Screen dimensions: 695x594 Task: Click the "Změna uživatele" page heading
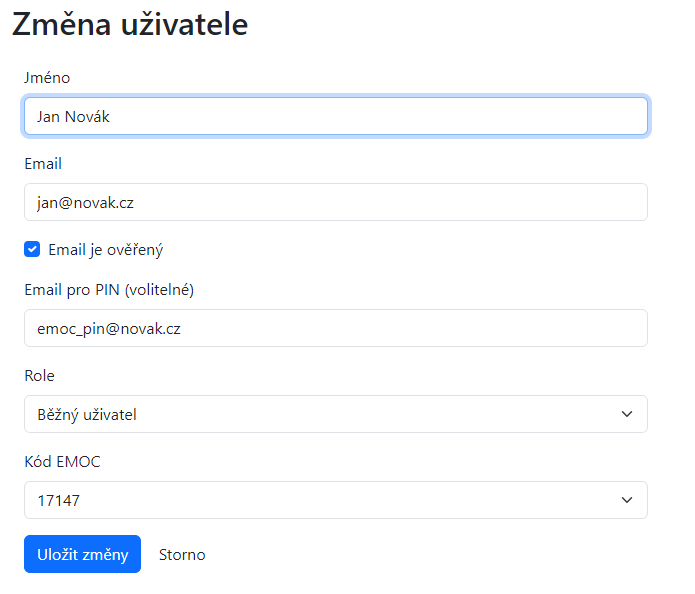[x=130, y=25]
